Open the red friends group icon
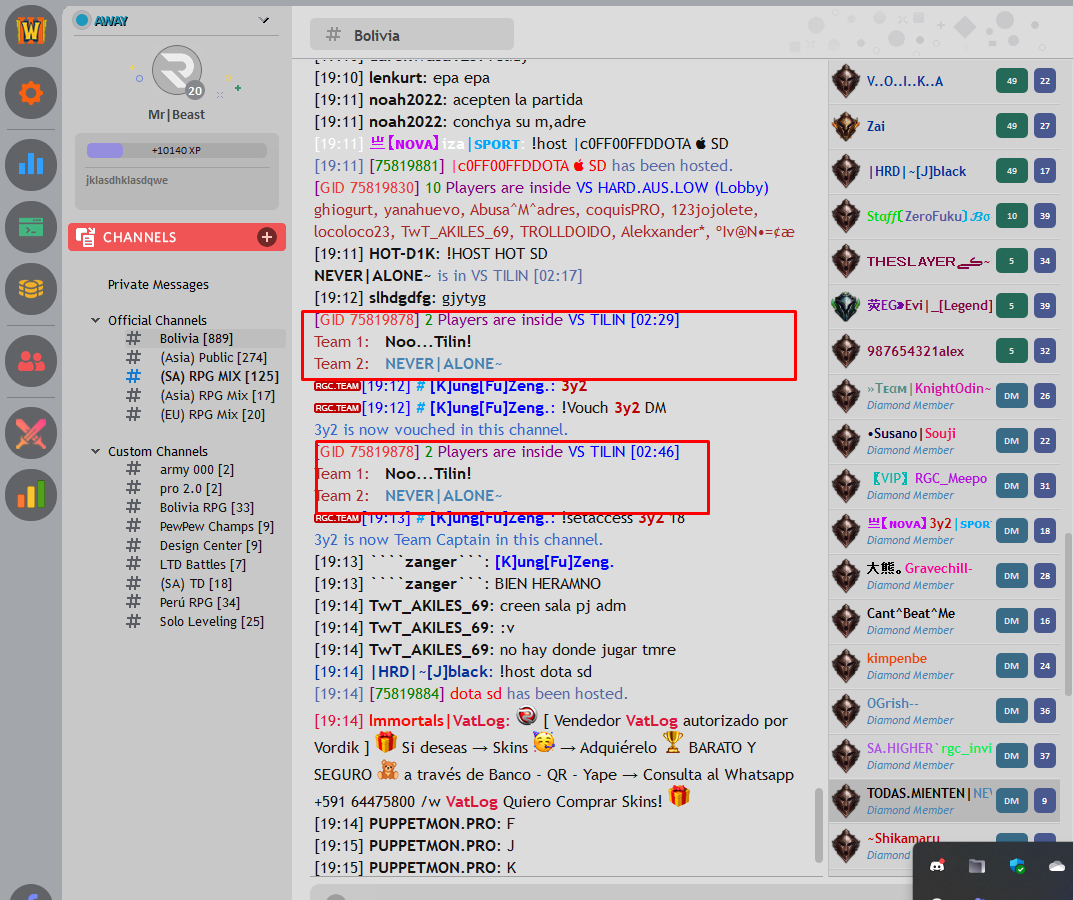Screen dimensions: 1073x900 31,361
